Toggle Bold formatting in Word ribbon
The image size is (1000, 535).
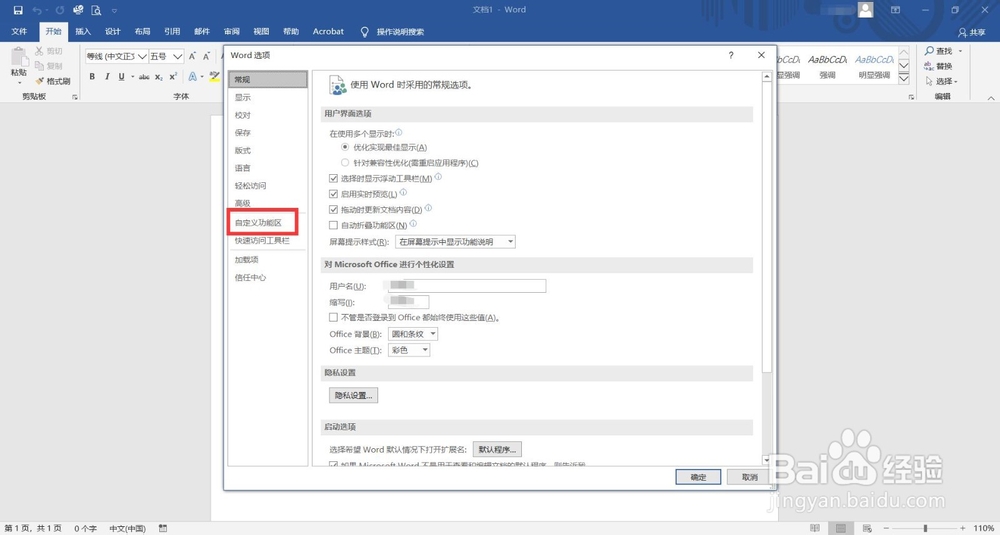coord(92,77)
